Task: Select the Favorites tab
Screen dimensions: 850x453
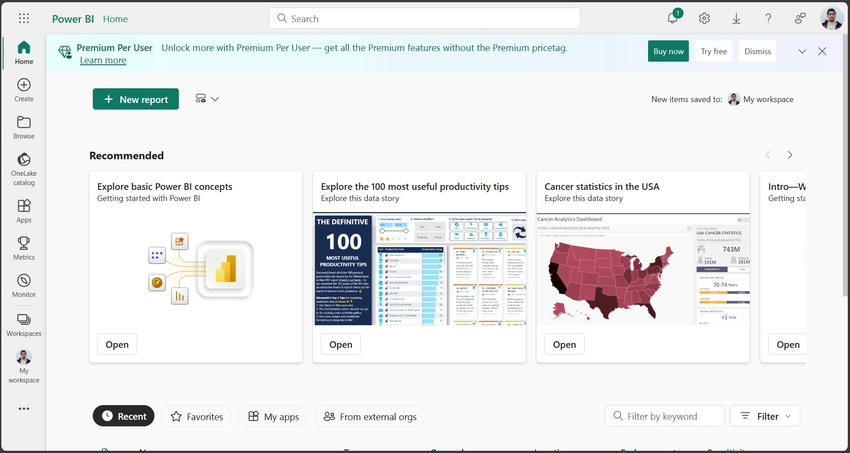Action: pyautogui.click(x=197, y=416)
